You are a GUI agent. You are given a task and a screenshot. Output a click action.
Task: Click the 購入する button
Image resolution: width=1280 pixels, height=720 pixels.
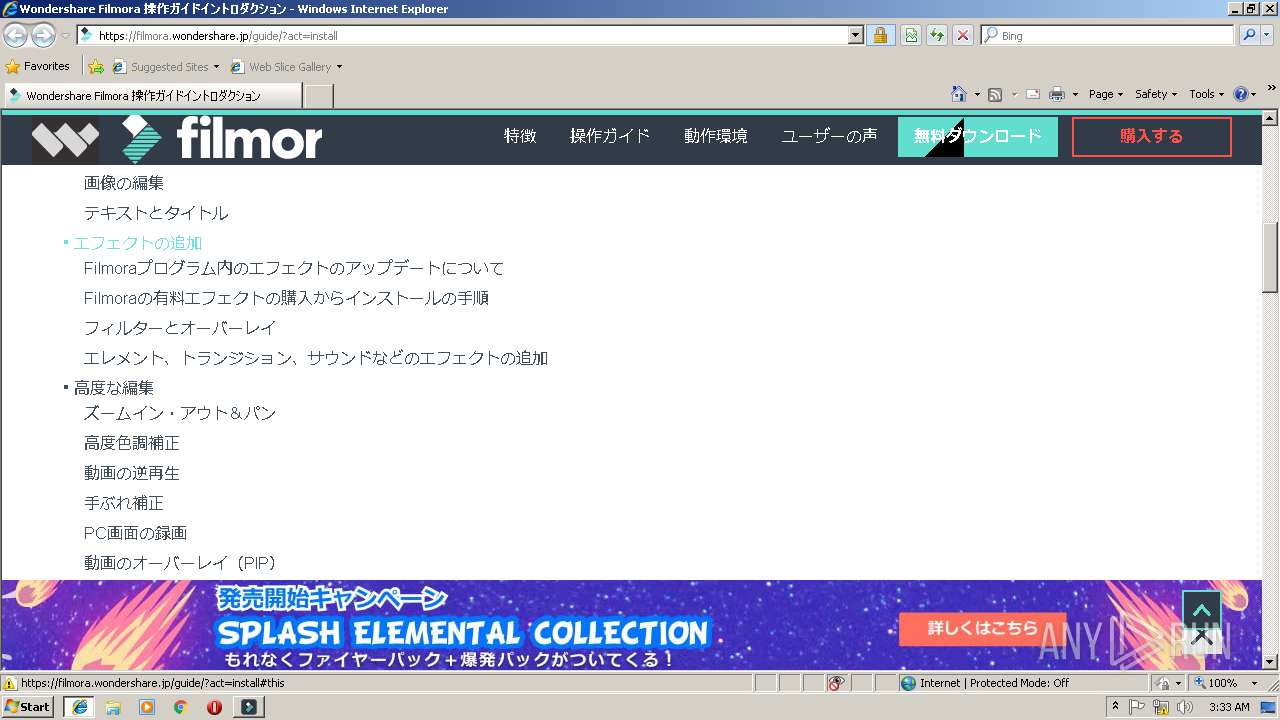1152,137
